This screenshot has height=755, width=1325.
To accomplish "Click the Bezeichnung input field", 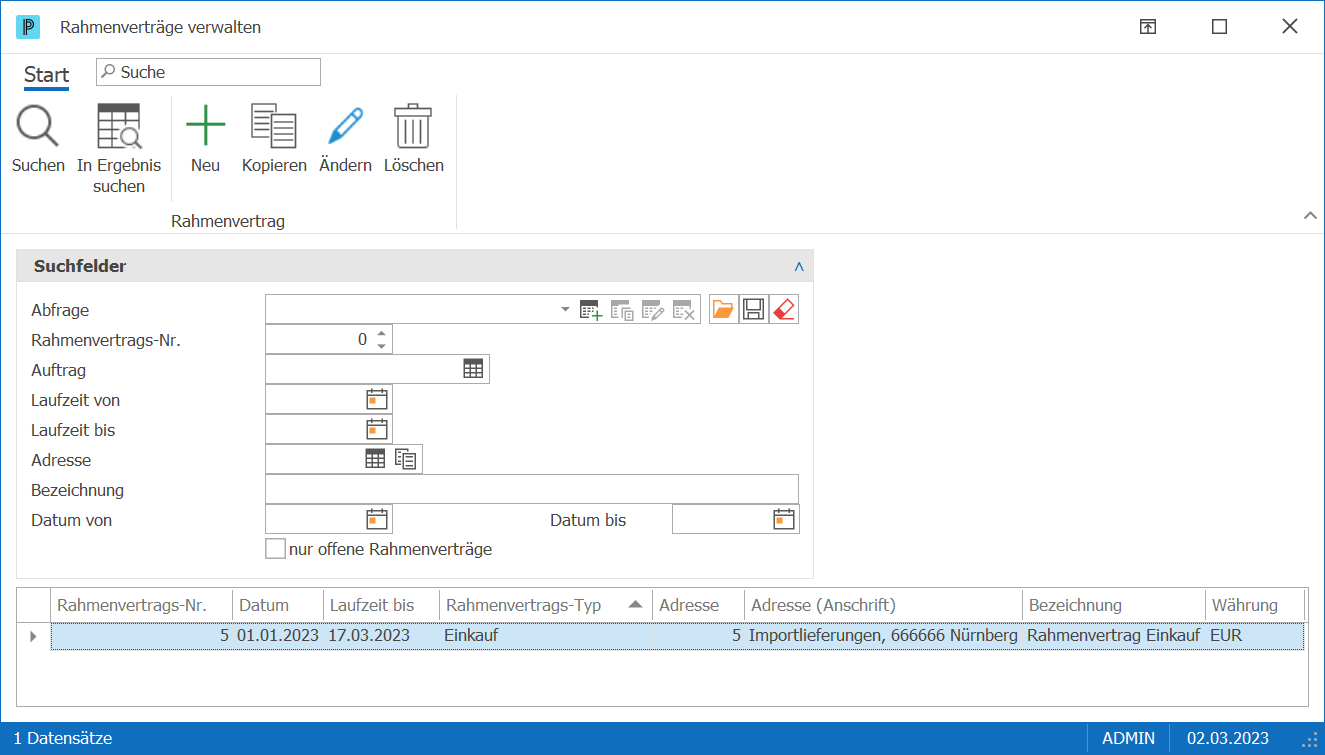I will click(532, 489).
